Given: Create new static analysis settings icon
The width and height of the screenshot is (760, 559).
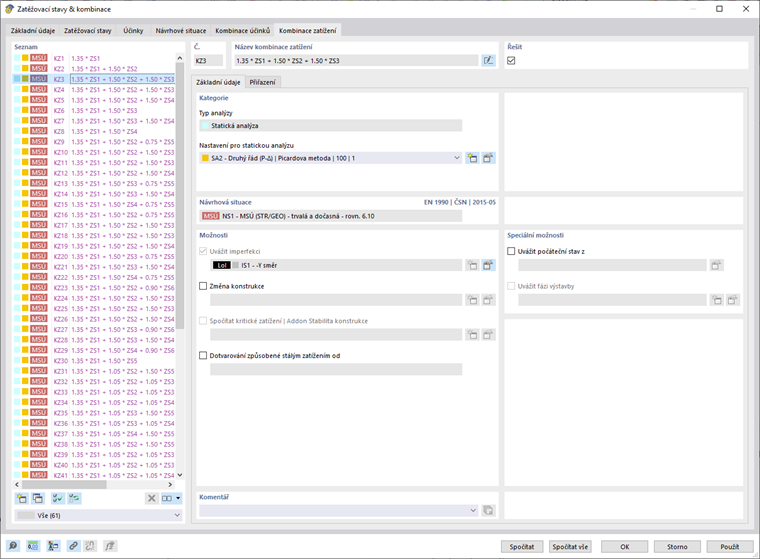Looking at the screenshot, I should (x=472, y=158).
